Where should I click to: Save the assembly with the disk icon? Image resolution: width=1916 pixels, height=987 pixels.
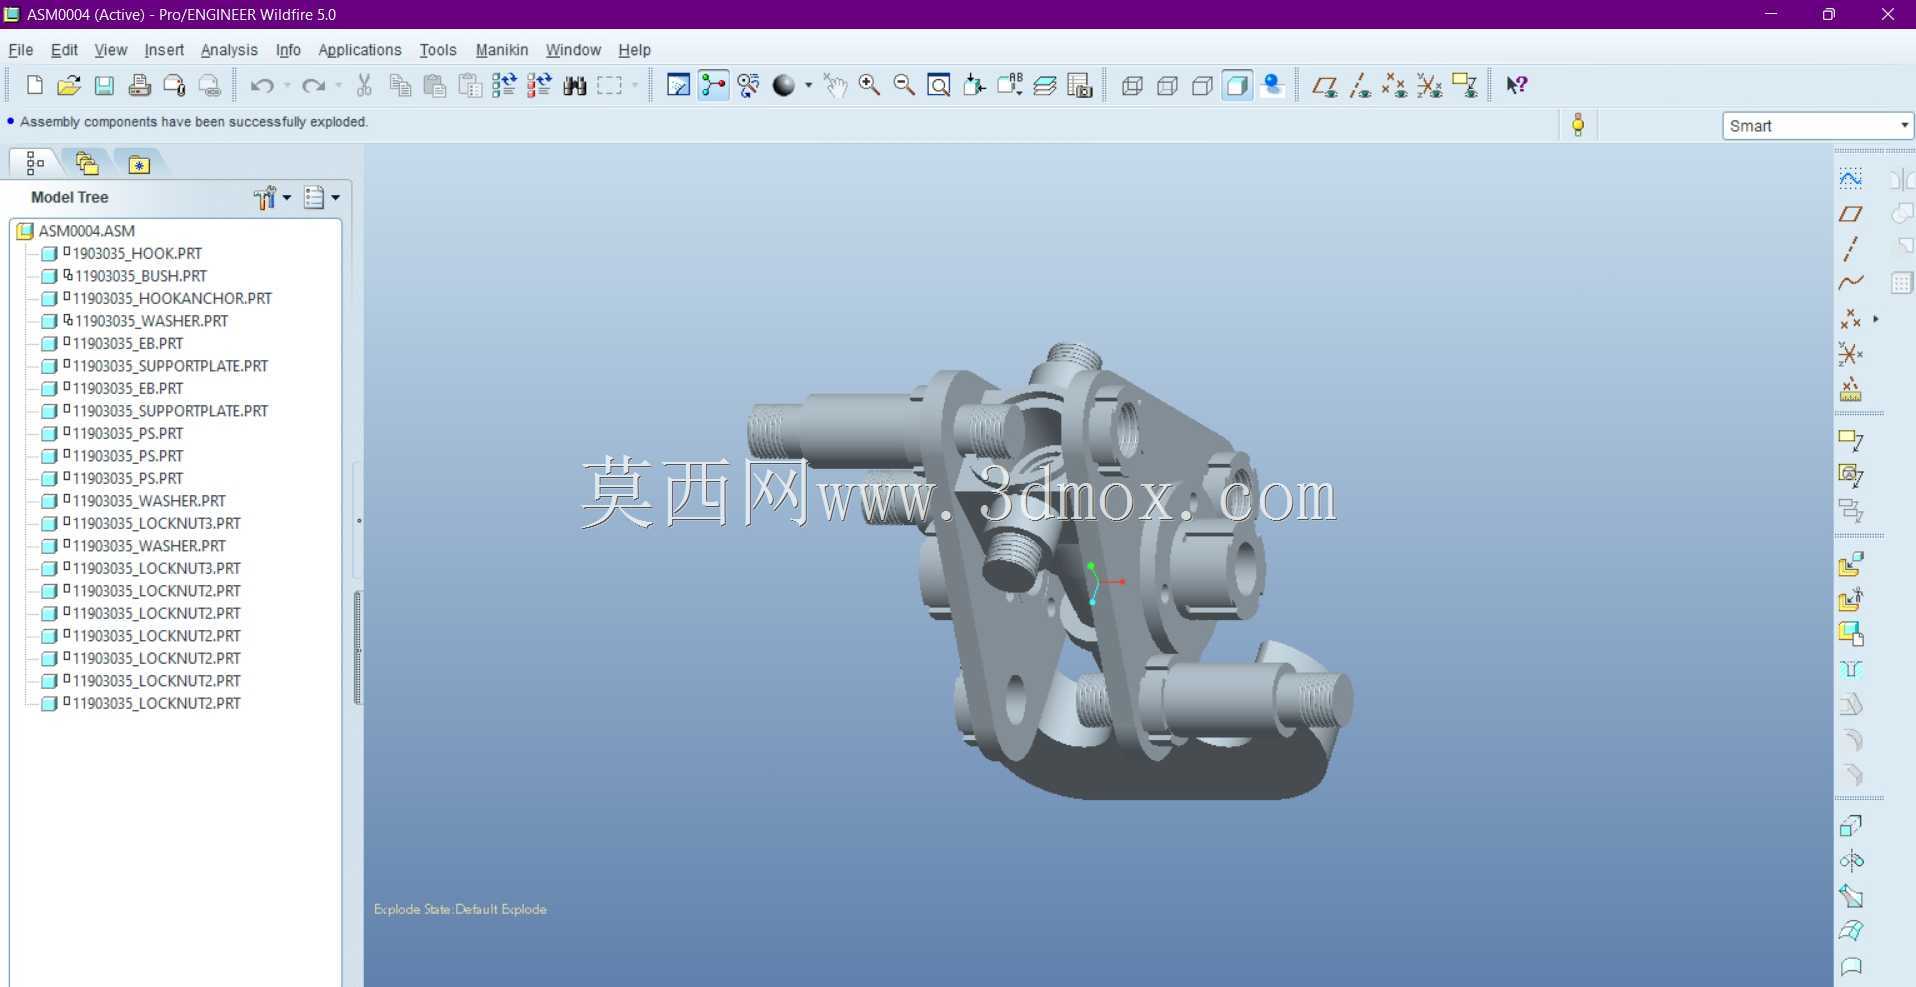pos(104,85)
